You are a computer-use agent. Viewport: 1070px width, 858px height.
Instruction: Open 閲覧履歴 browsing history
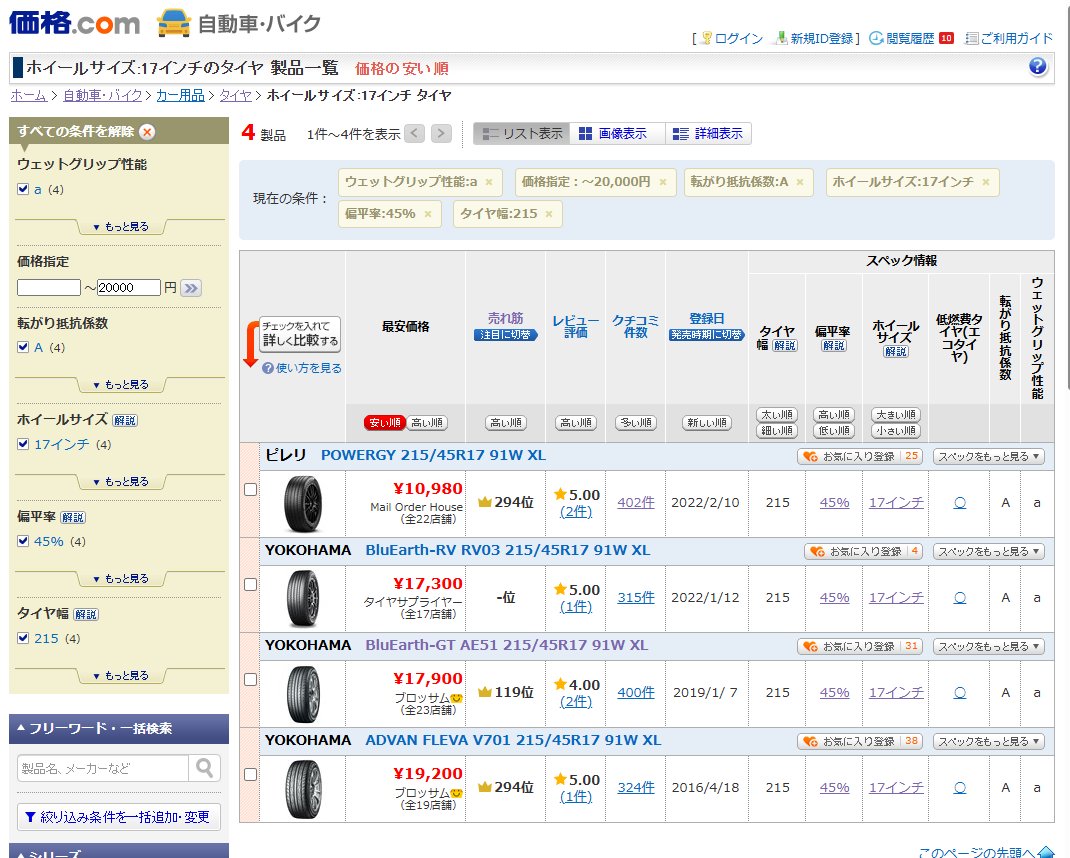[910, 38]
